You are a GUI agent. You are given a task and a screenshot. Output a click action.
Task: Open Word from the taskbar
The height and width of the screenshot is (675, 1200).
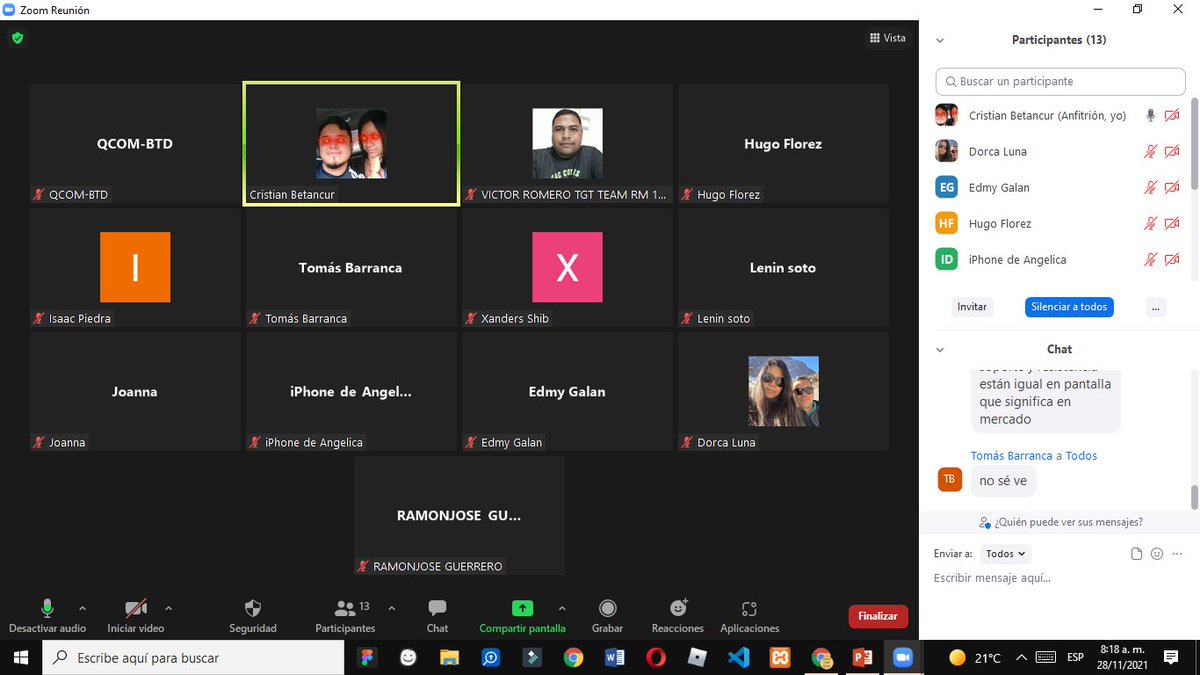615,658
